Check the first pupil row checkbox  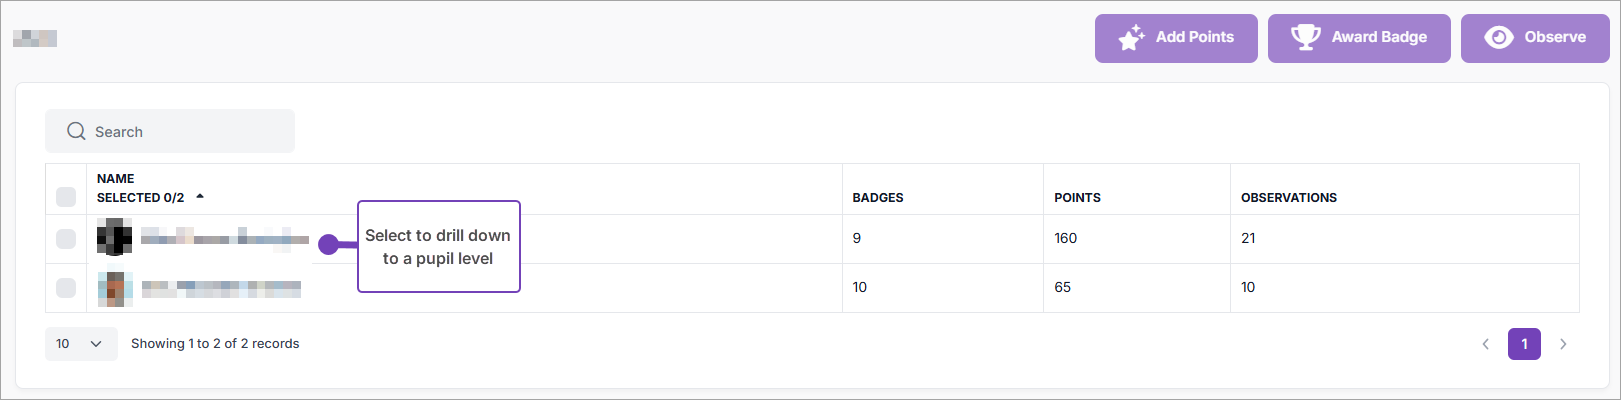click(66, 239)
